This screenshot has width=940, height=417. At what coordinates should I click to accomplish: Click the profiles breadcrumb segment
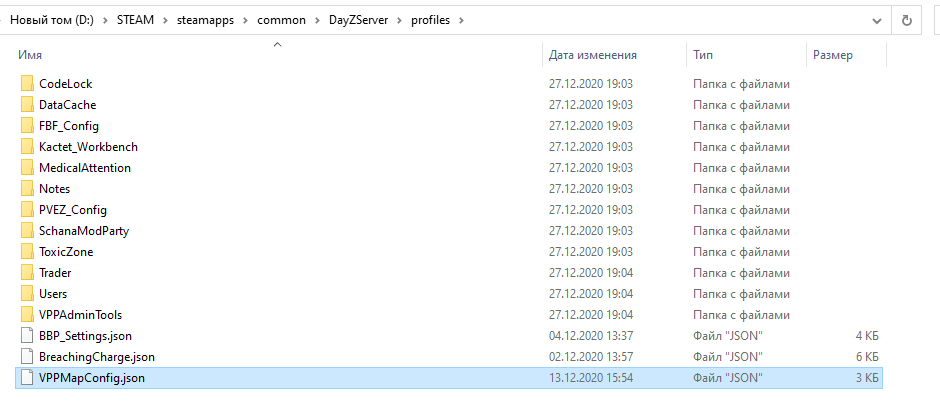pos(430,20)
